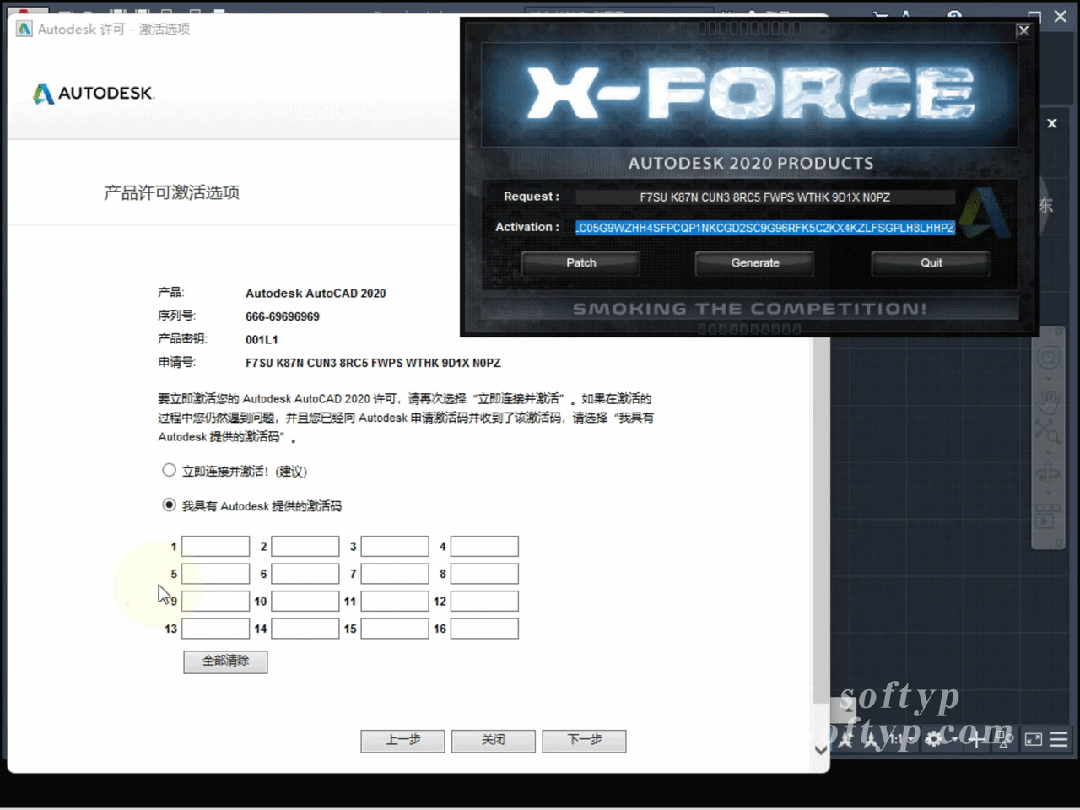Click the 关闭 button in the license dialog
The width and height of the screenshot is (1080, 810).
pyautogui.click(x=493, y=741)
